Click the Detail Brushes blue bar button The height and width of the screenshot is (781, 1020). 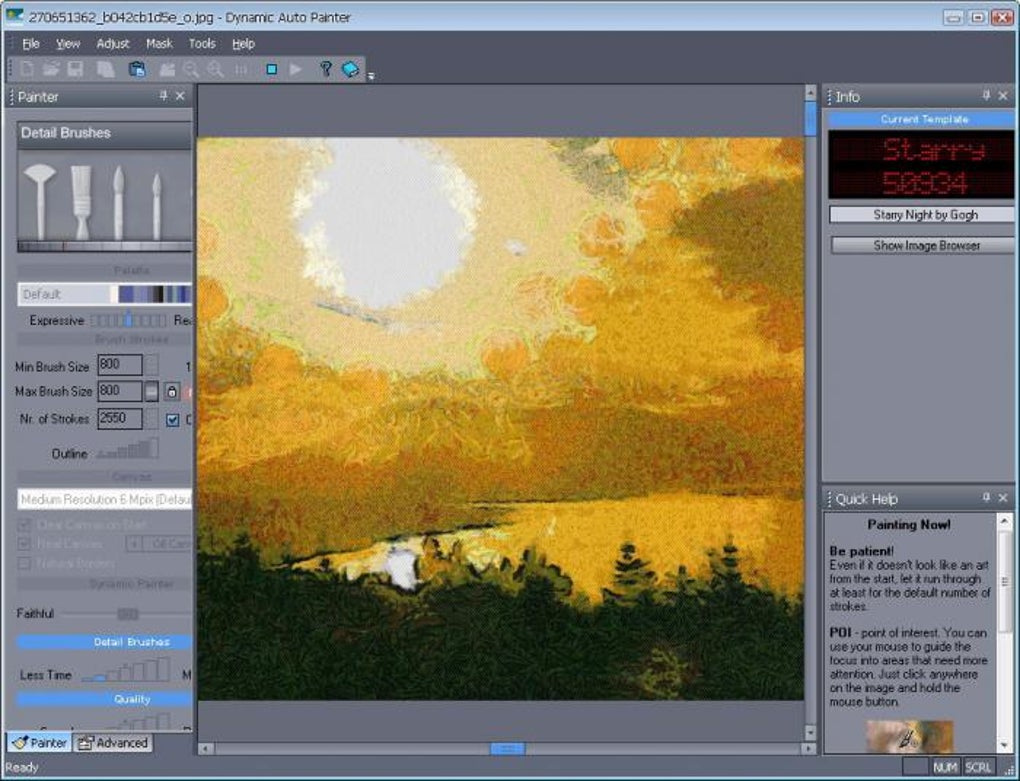pos(105,642)
